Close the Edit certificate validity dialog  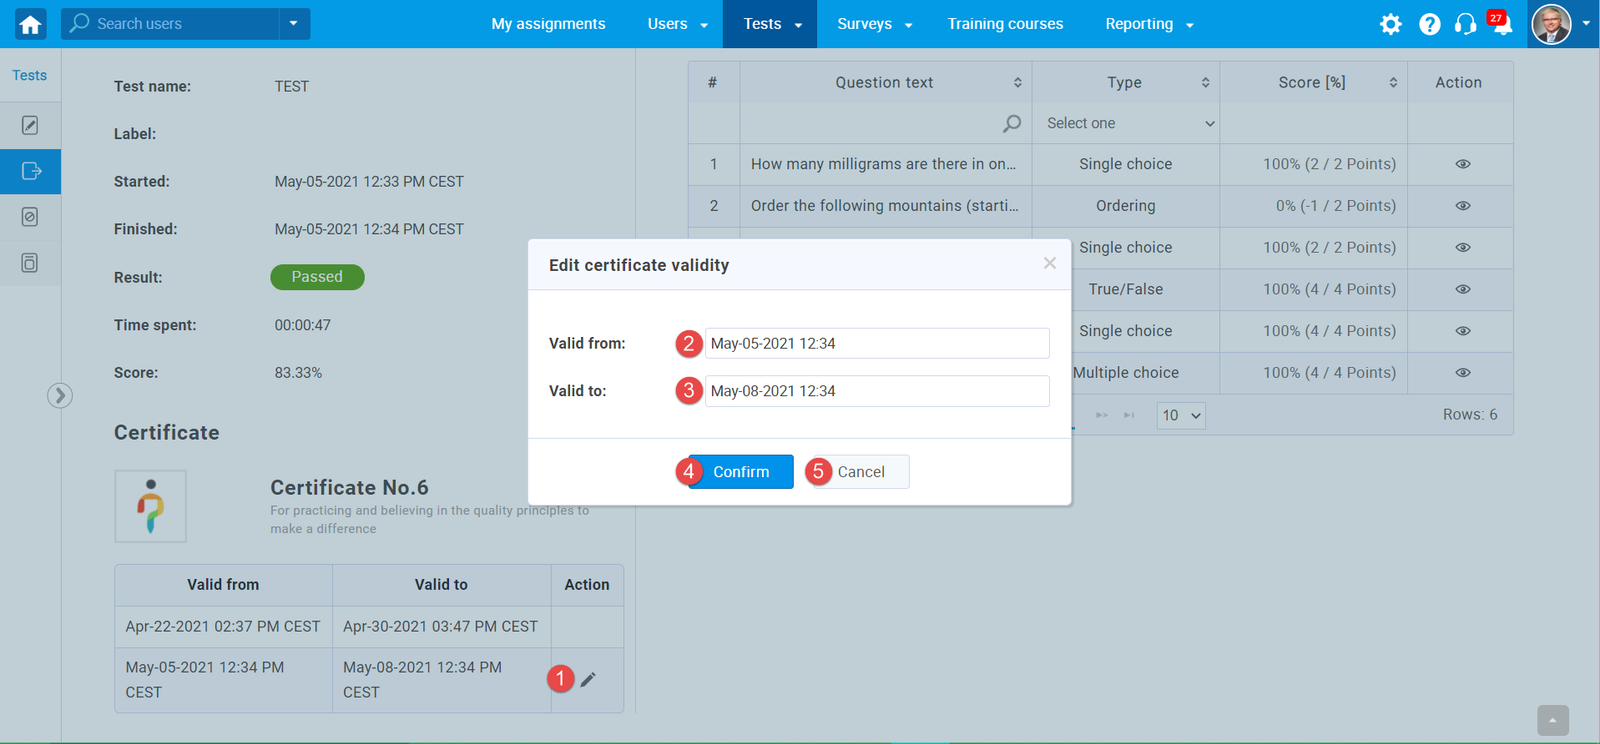[x=1049, y=263]
